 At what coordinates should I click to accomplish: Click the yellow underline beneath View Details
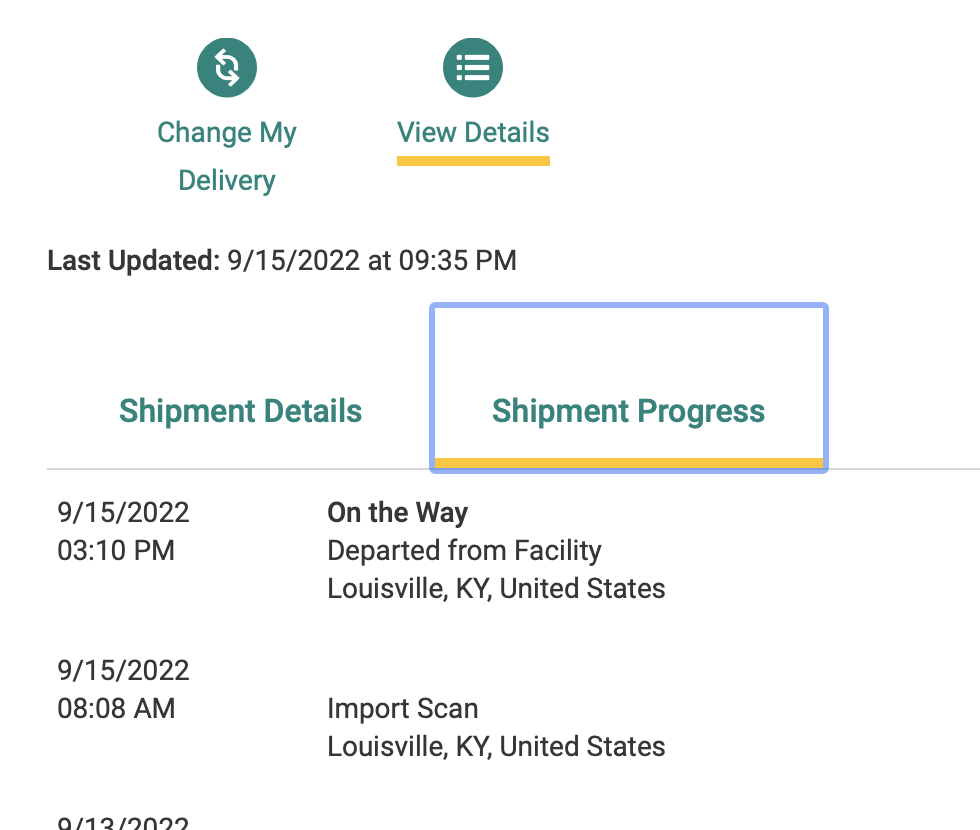point(473,160)
